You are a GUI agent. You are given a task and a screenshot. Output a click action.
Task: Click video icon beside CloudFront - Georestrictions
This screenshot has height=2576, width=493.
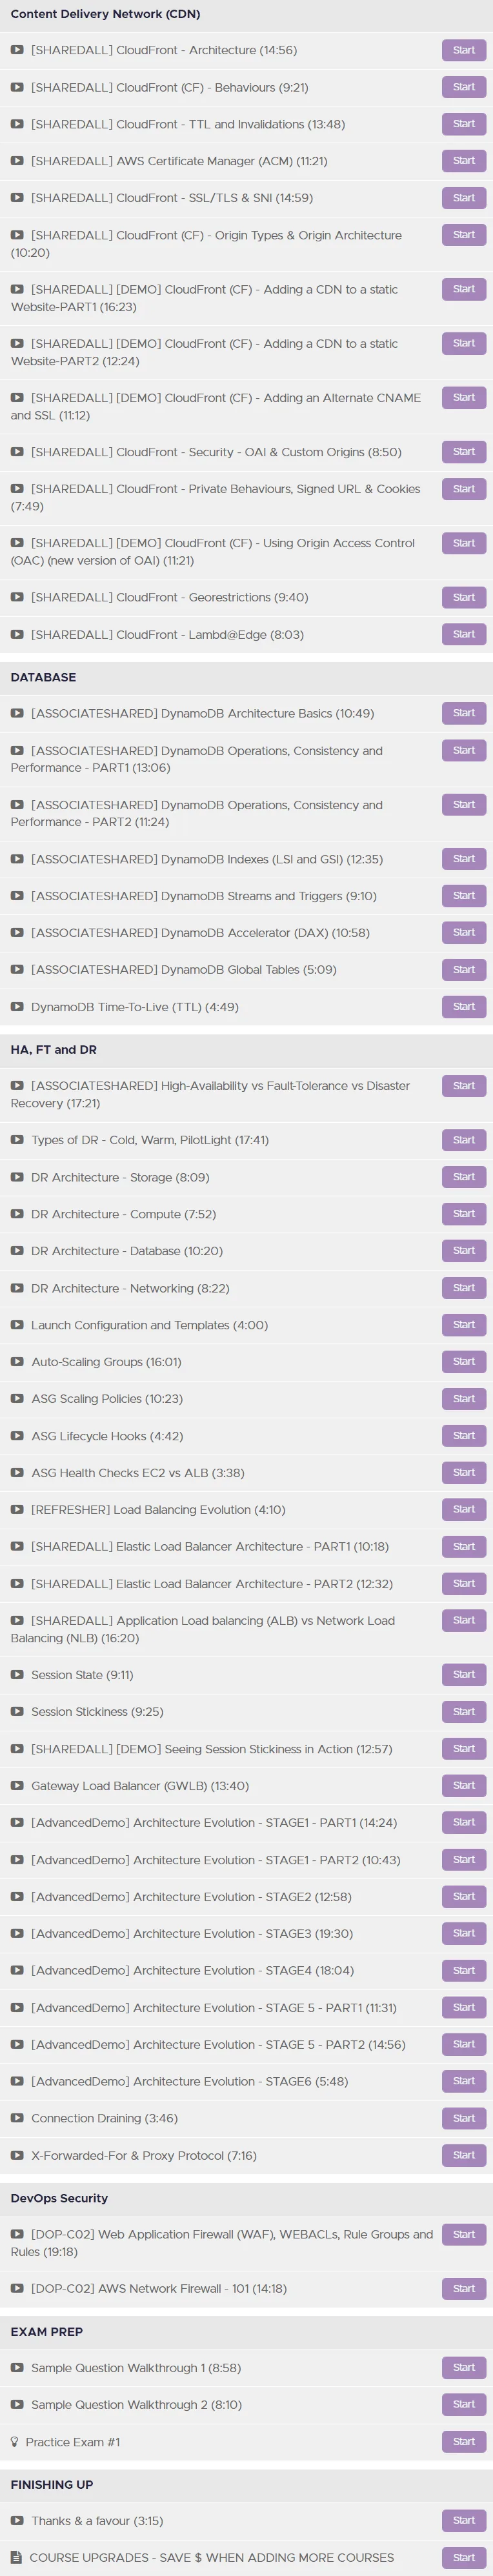click(17, 597)
